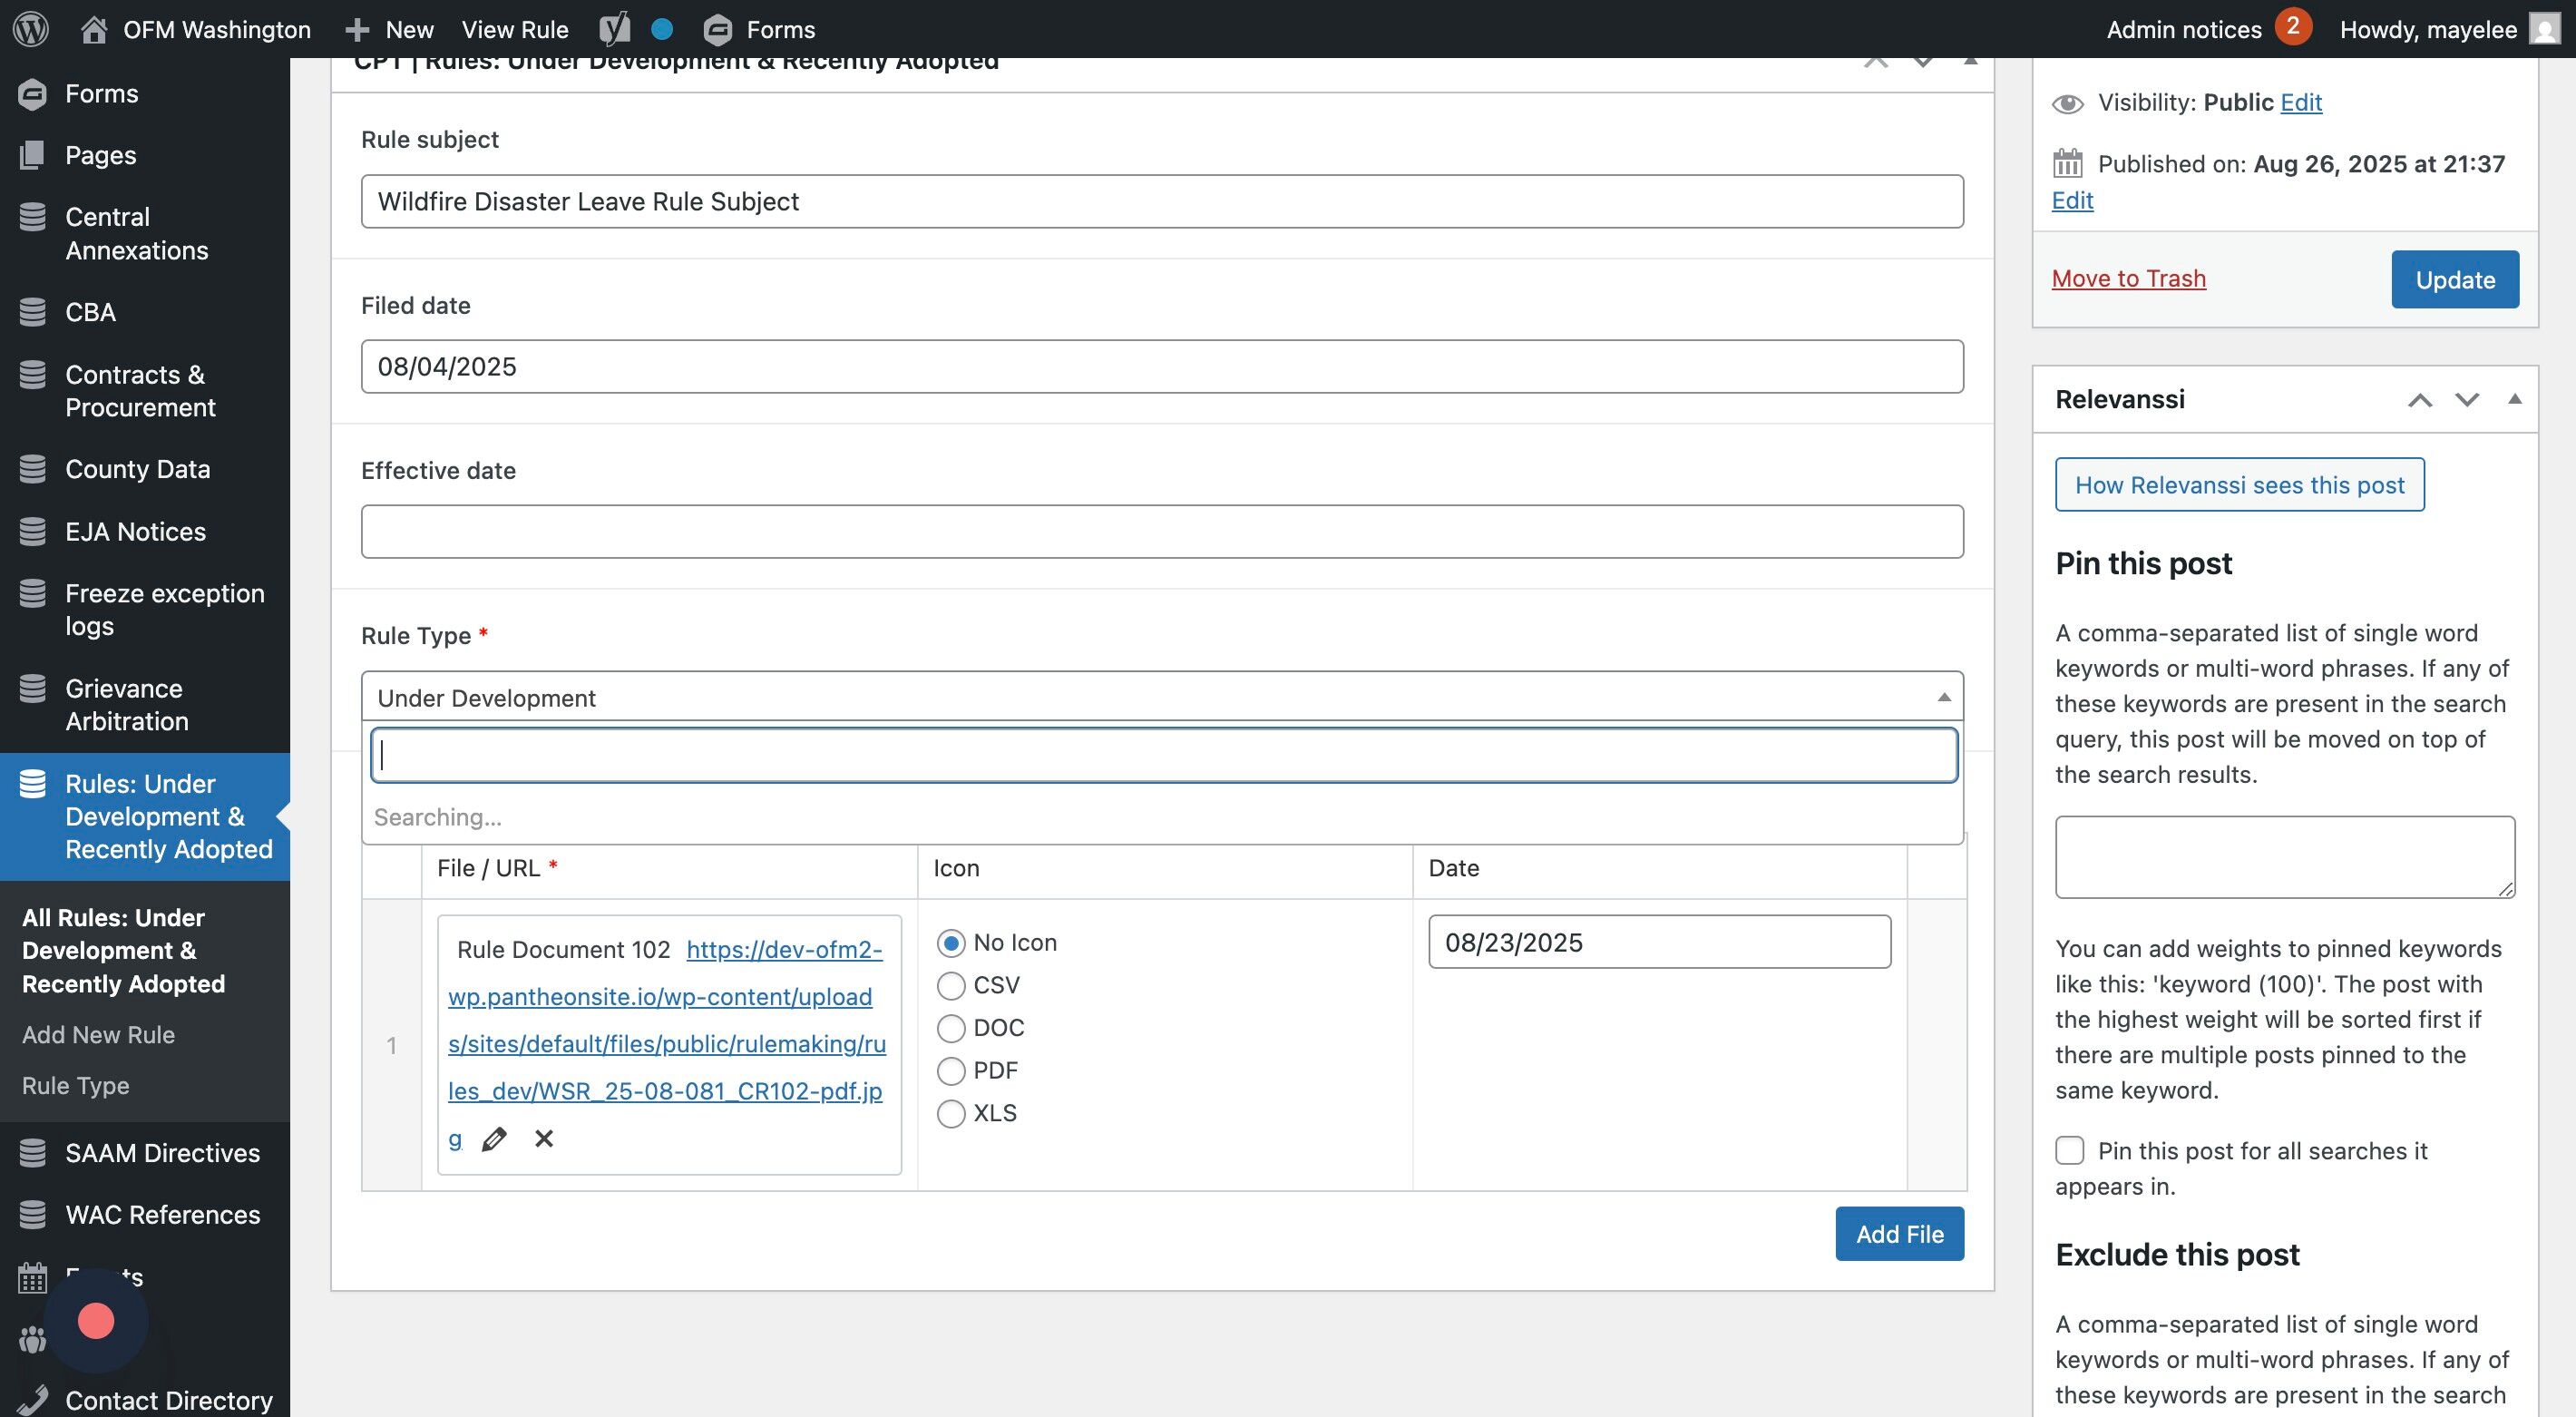Select the CSV icon radio option
Screen dimensions: 2576x1417
[x=950, y=986]
